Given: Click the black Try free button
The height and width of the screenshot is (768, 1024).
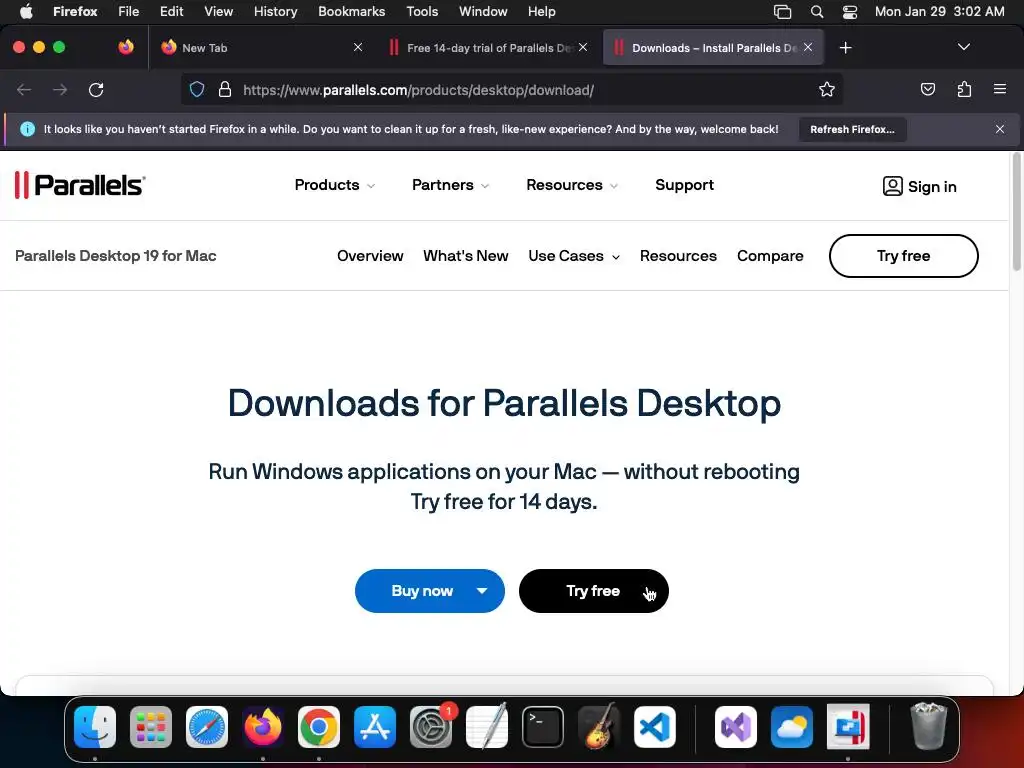Looking at the screenshot, I should (x=594, y=591).
